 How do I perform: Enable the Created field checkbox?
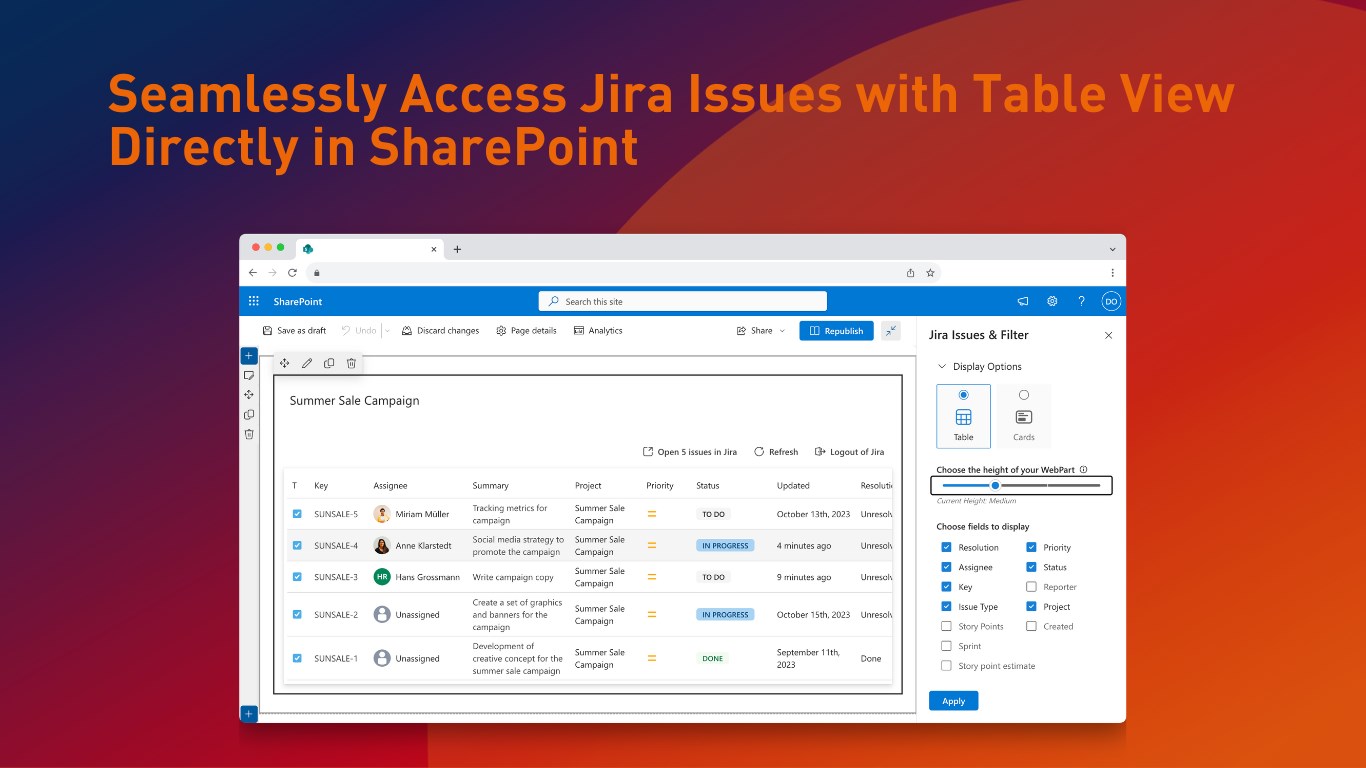[x=1031, y=626]
